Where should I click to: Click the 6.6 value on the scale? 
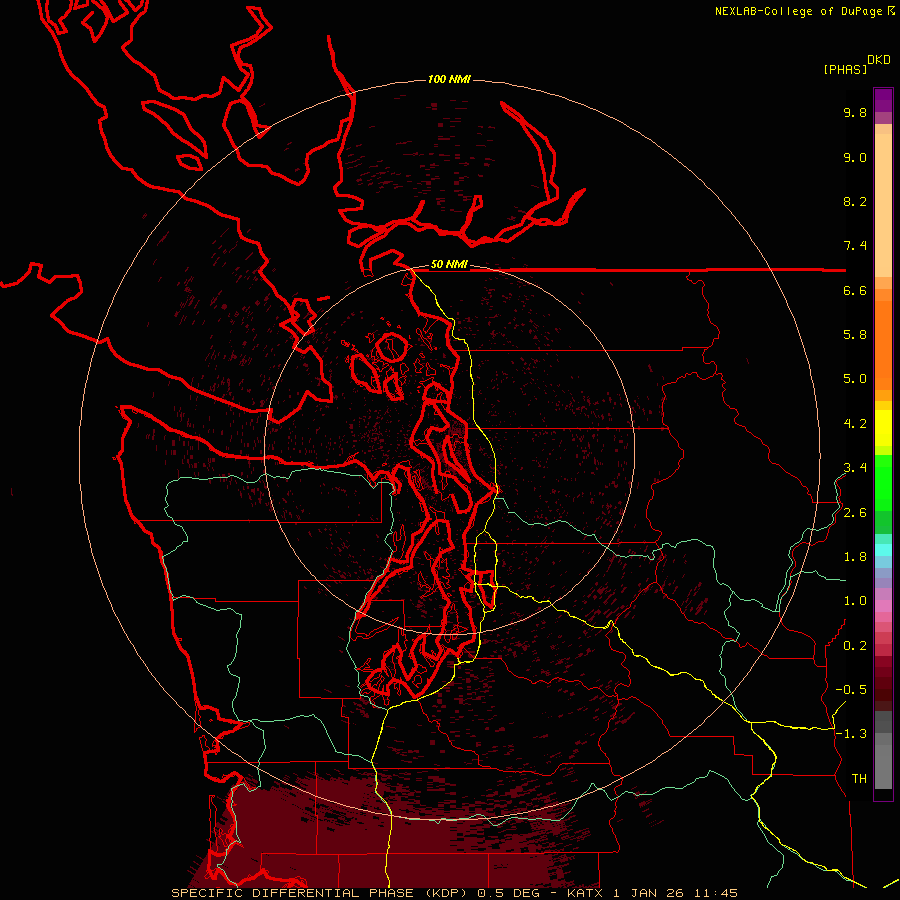tap(855, 290)
